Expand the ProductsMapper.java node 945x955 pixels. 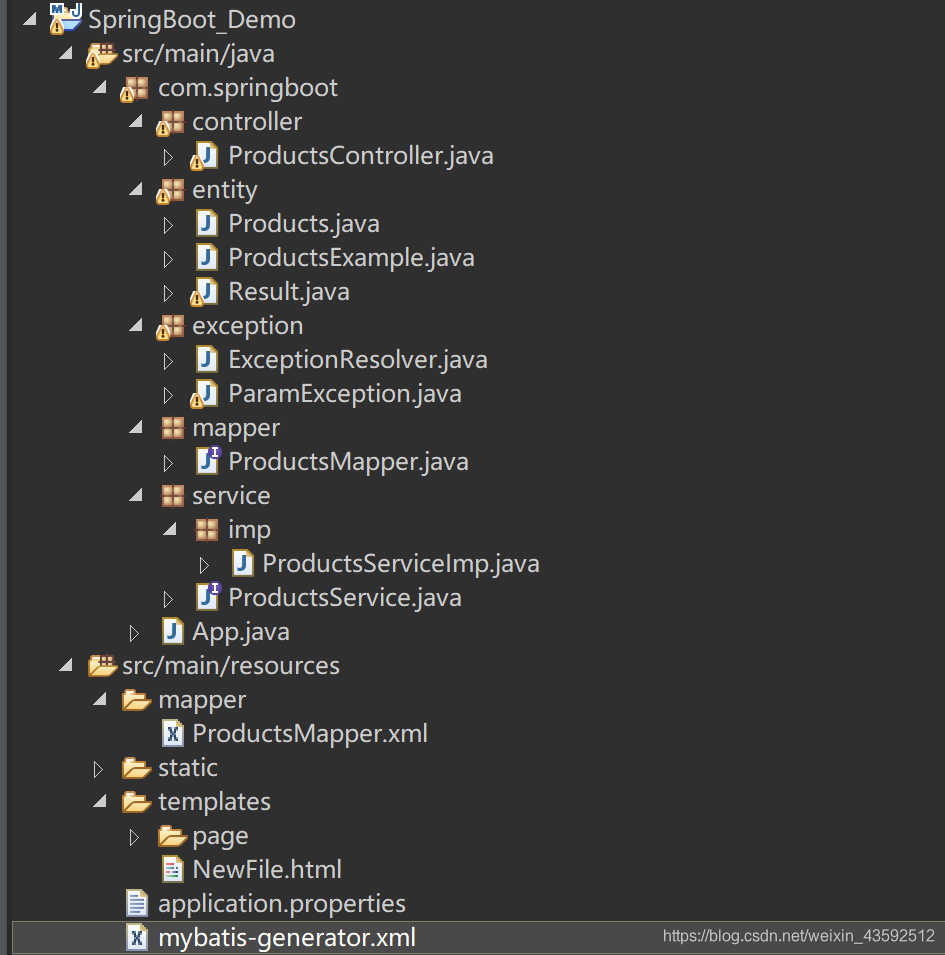168,464
